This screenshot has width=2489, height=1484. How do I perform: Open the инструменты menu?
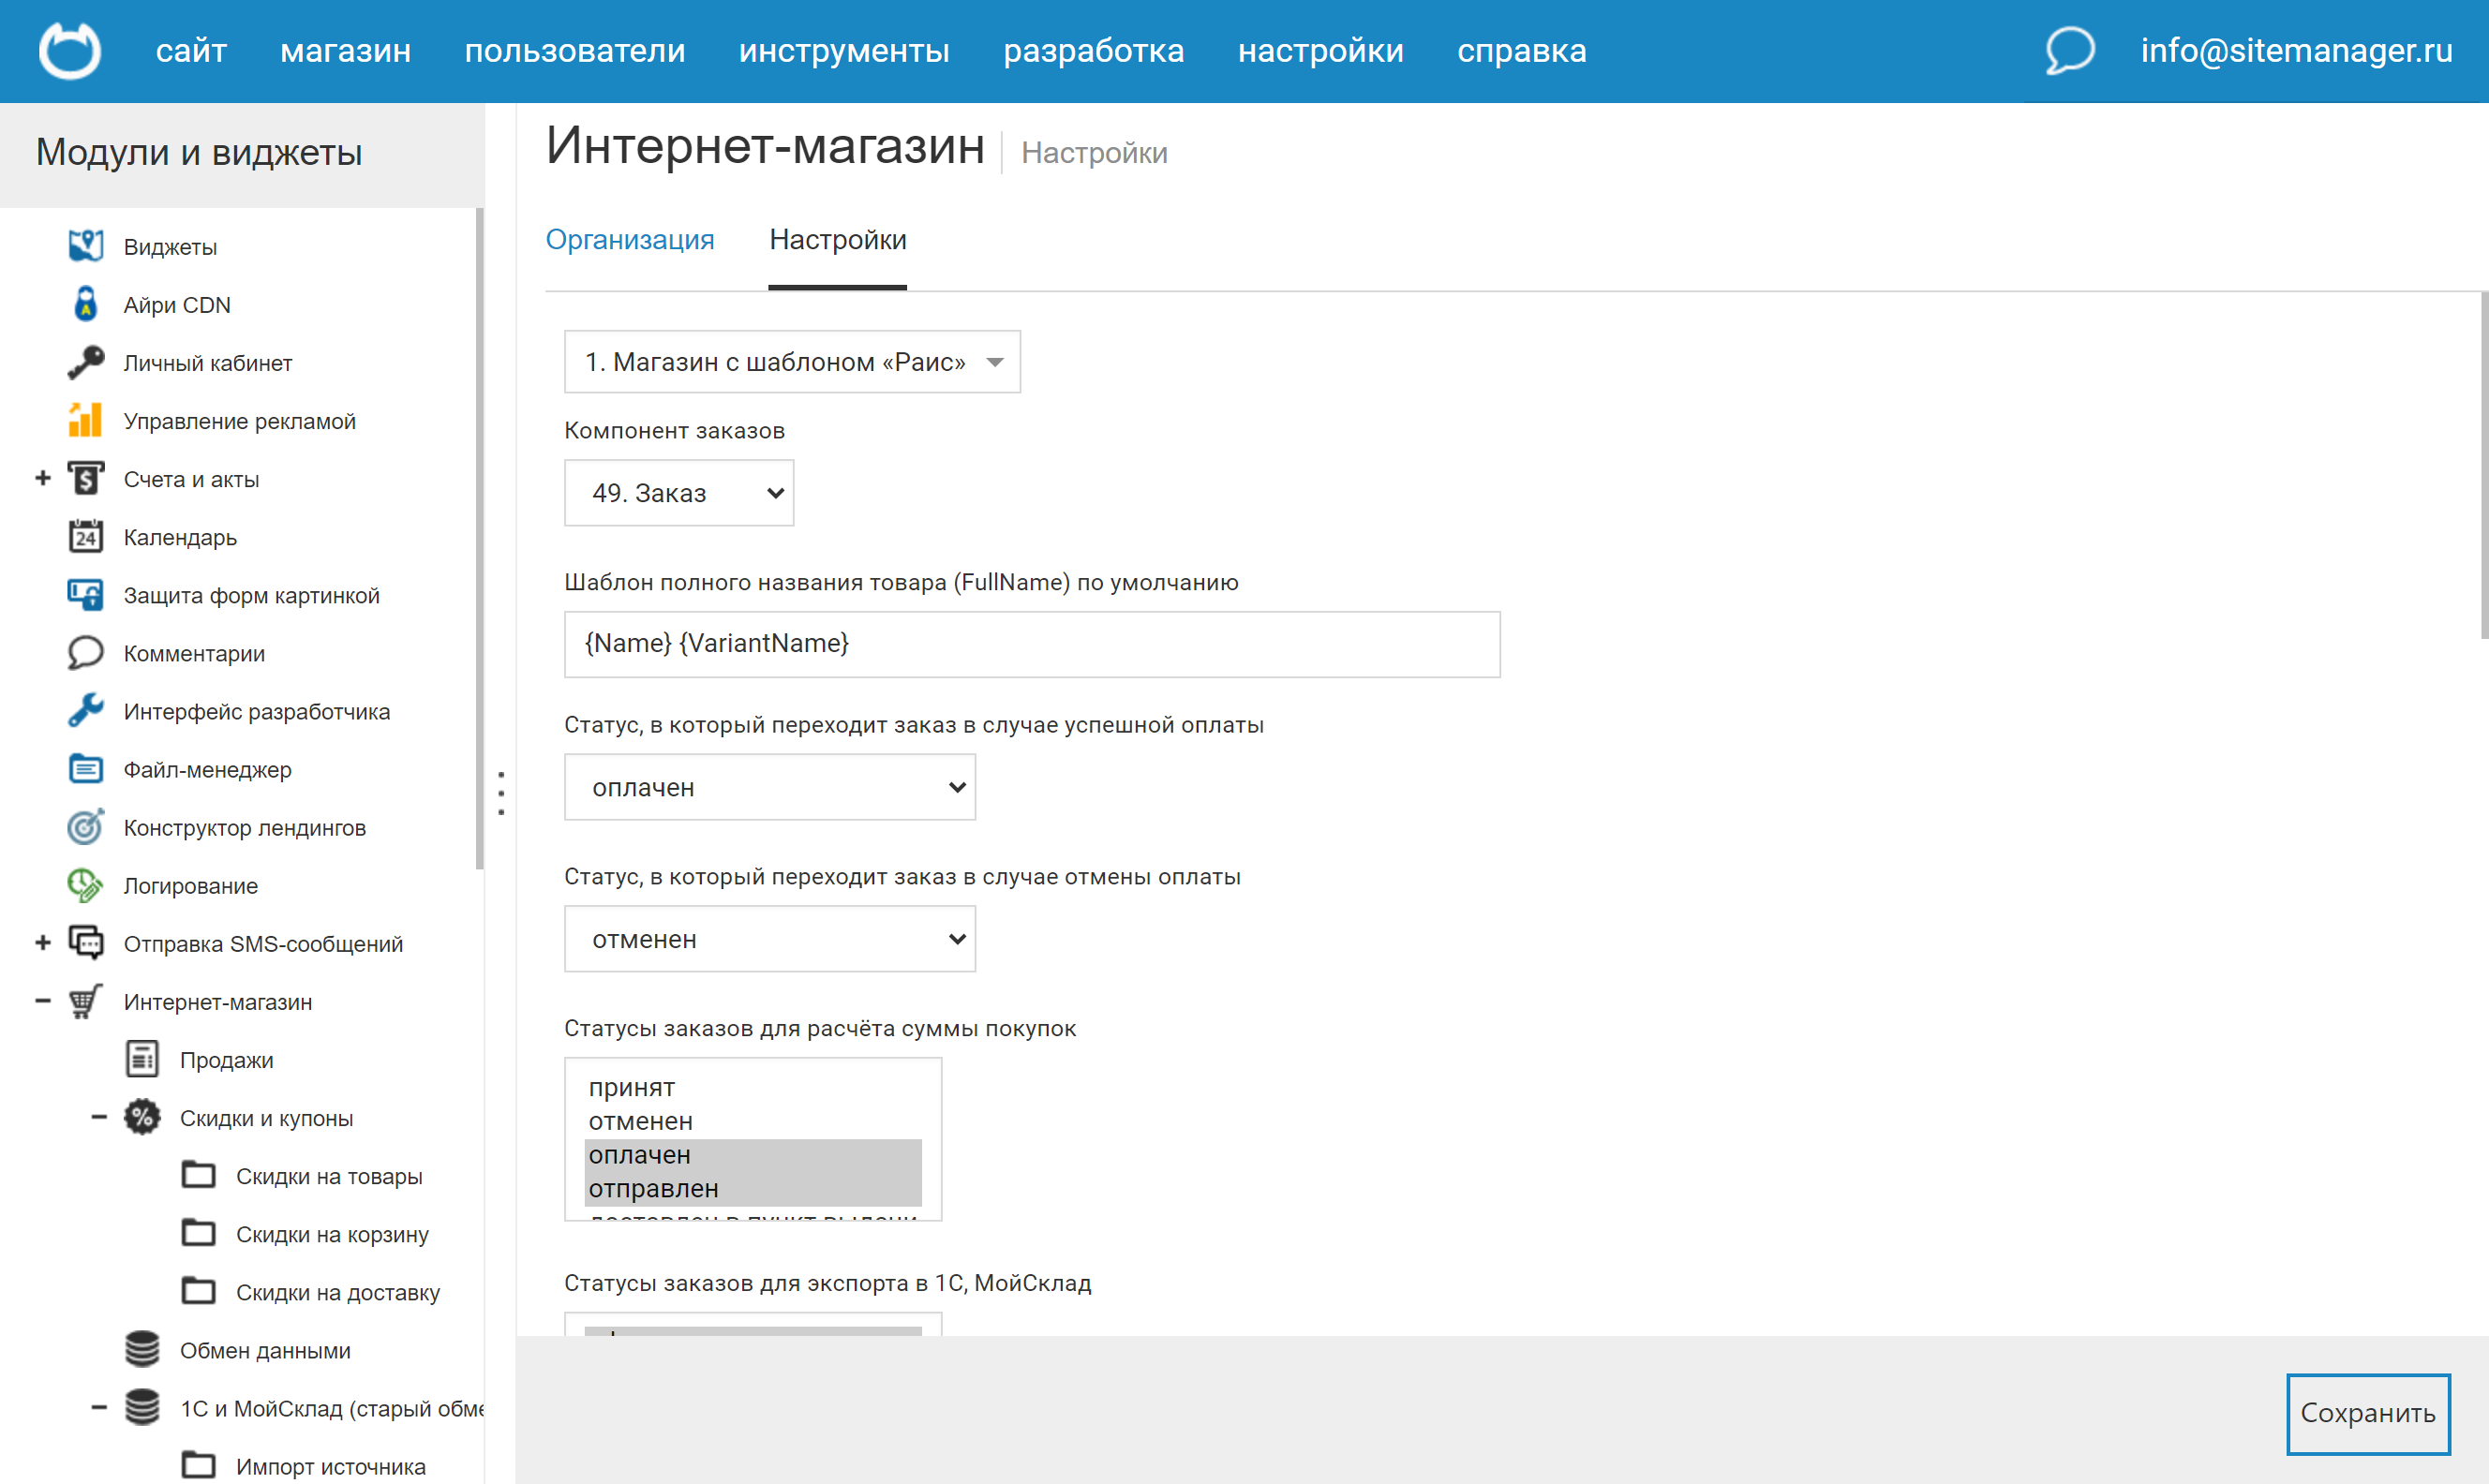coord(844,50)
